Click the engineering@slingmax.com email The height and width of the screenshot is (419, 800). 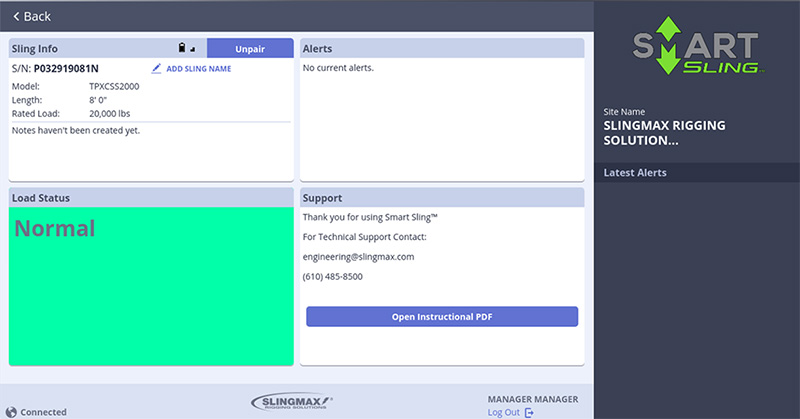pos(358,257)
